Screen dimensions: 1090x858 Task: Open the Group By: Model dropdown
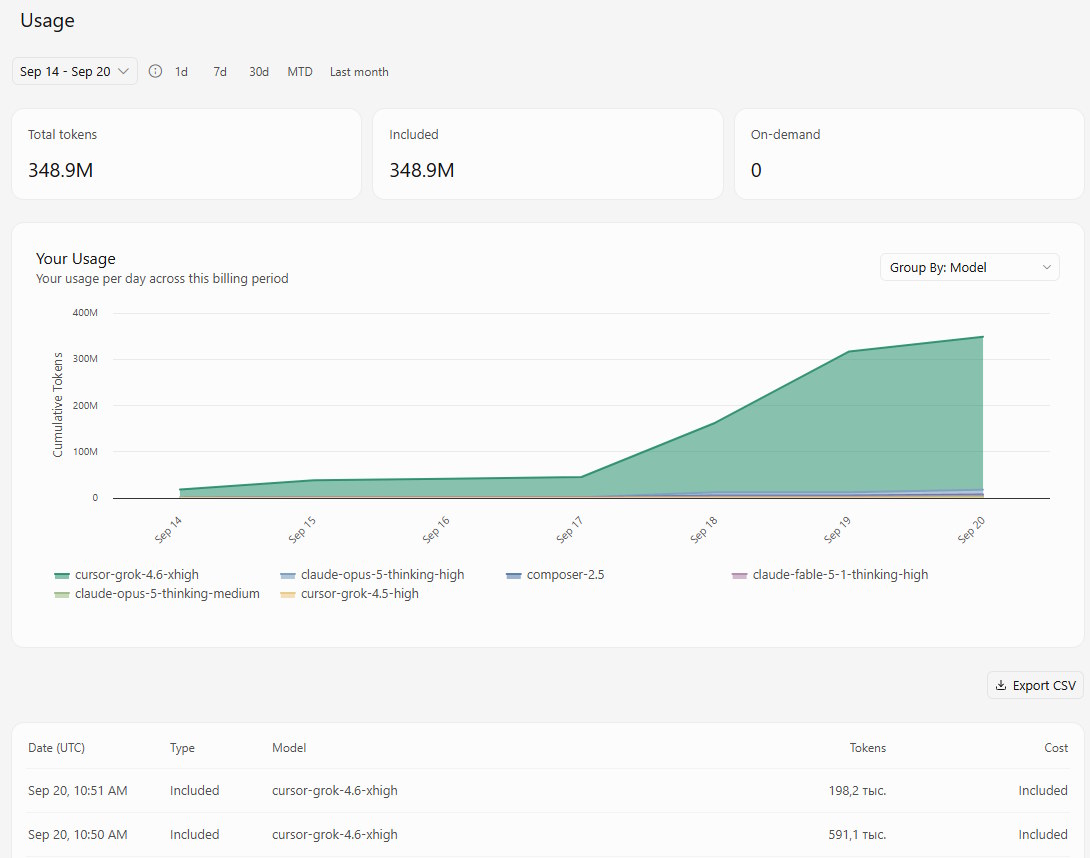point(969,268)
